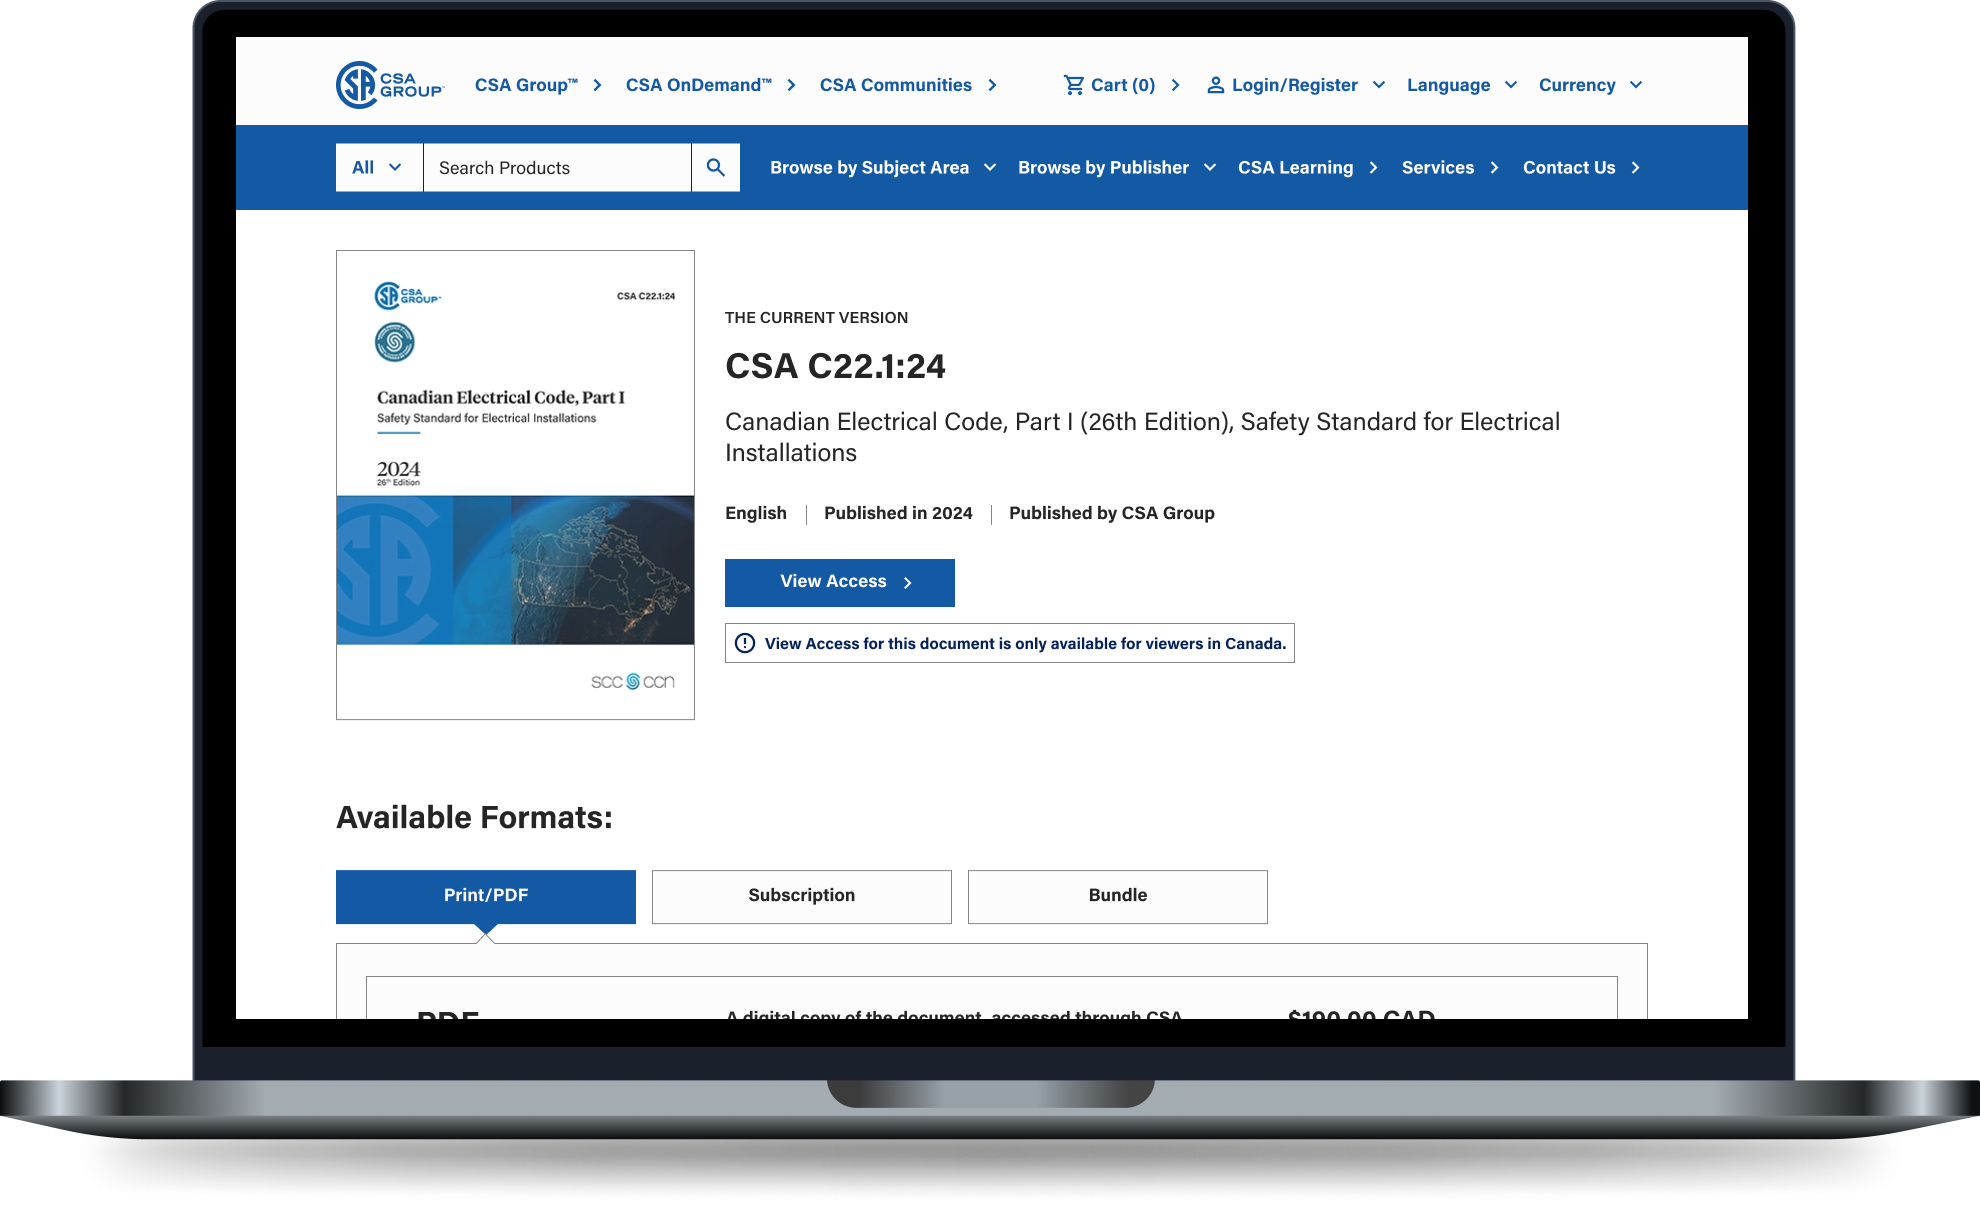Screen dimensions: 1980x1205
Task: Click the CSA C22.1:24 cover thumbnail
Action: click(x=515, y=484)
